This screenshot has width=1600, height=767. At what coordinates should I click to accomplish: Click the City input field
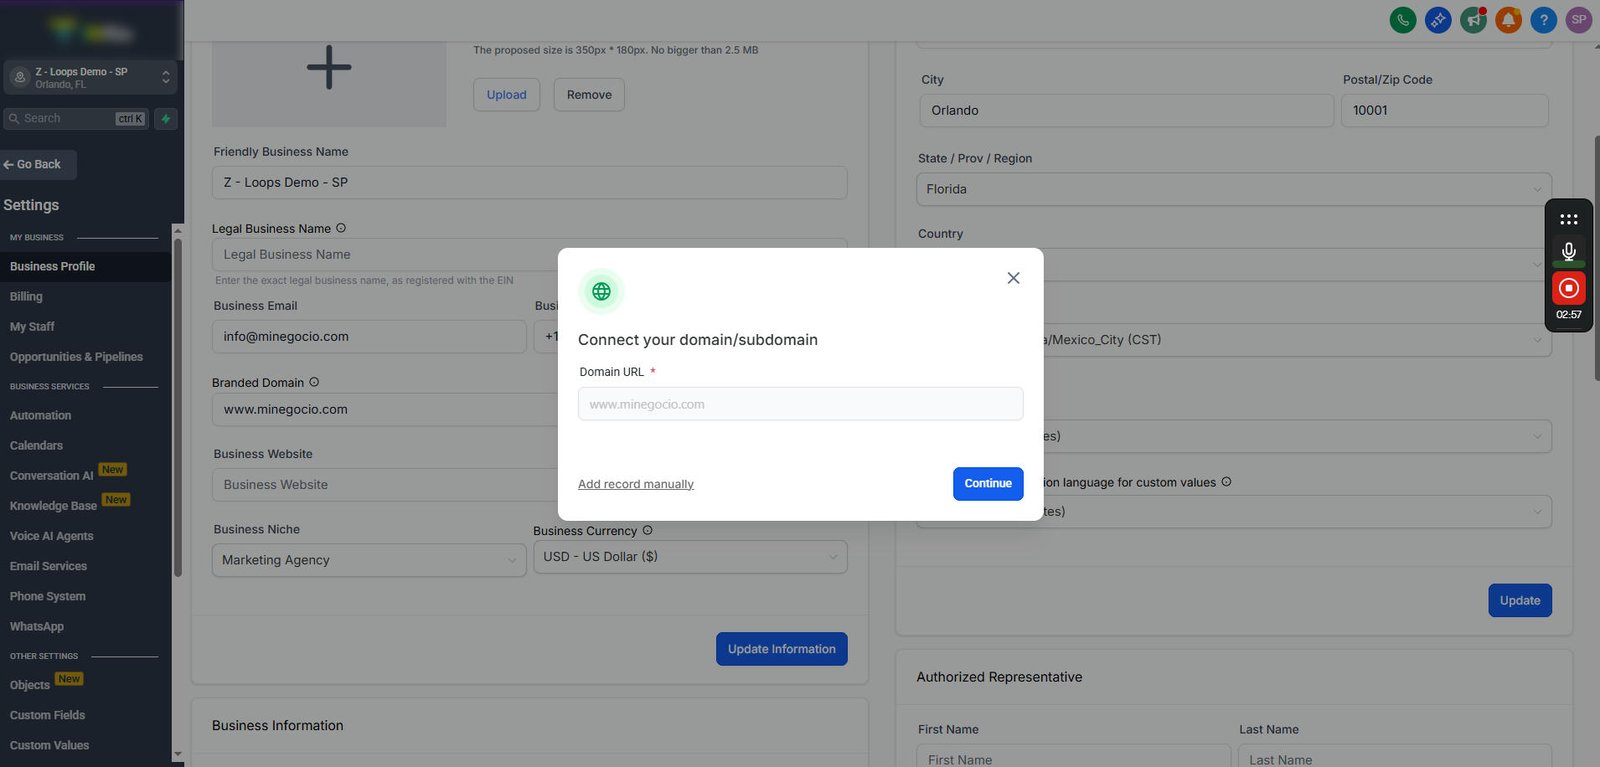(1126, 111)
